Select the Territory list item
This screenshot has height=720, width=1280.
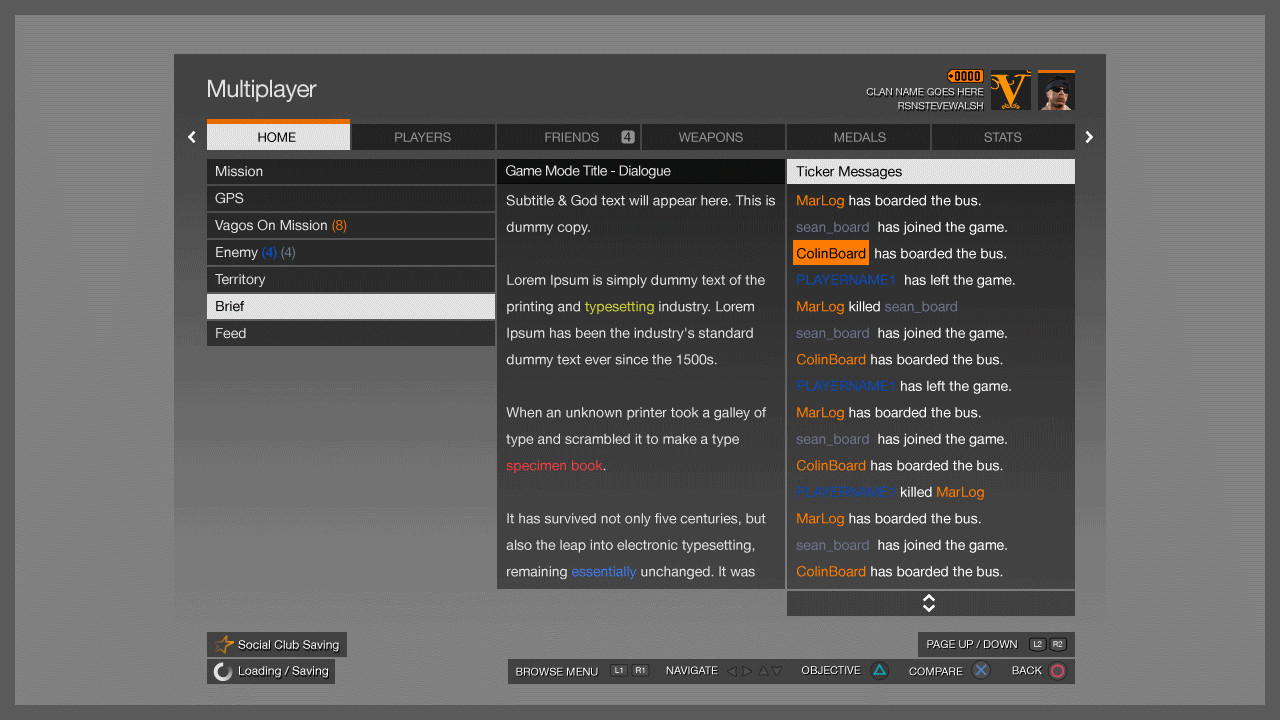click(x=350, y=280)
